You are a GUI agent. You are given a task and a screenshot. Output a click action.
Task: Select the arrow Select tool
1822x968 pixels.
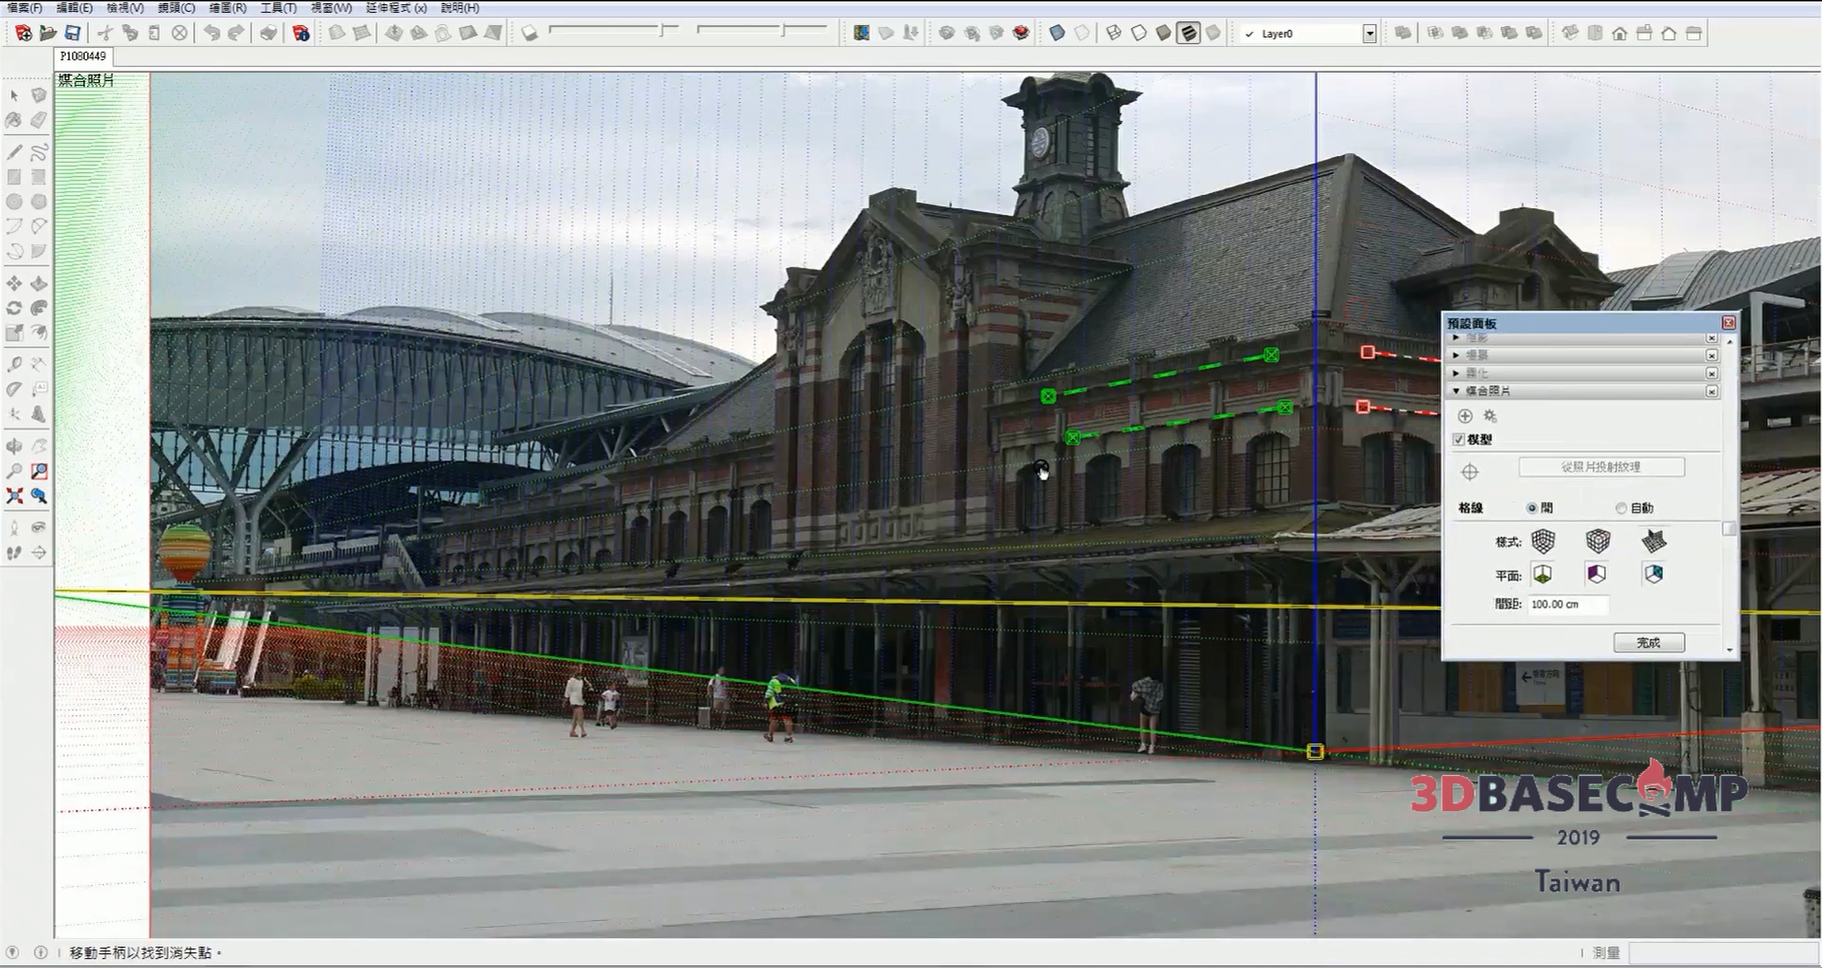pyautogui.click(x=14, y=96)
